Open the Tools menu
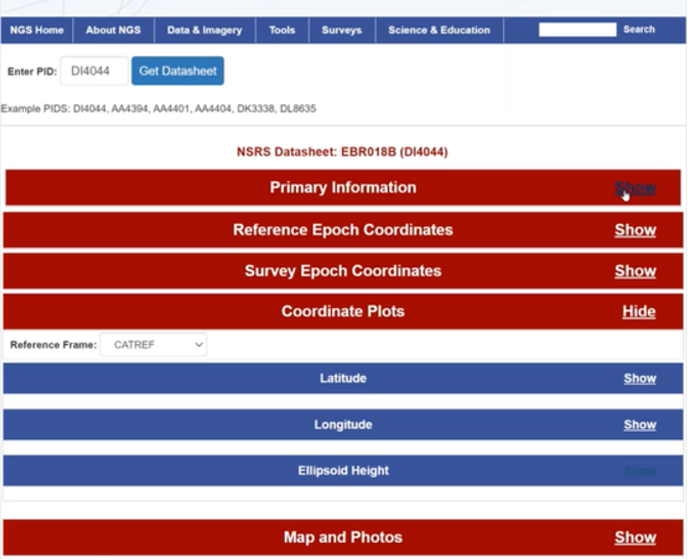This screenshot has width=688, height=560. point(282,30)
